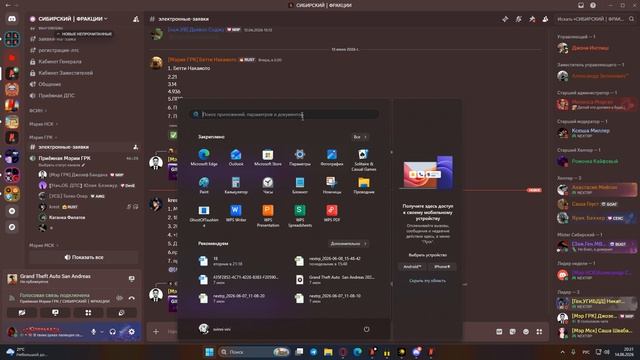This screenshot has height=360, width=640.
Task: Turn on camera in voice panel
Action: [22, 313]
